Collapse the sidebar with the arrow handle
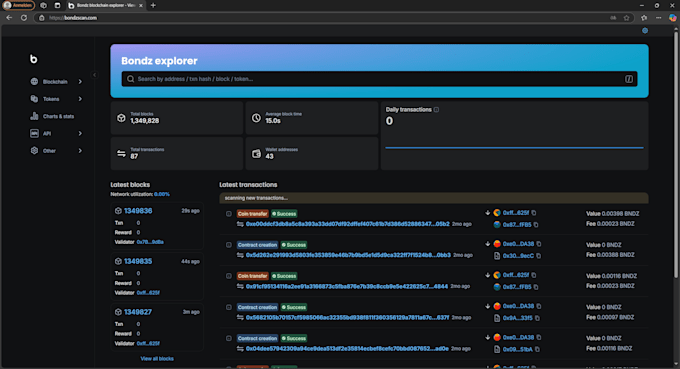The width and height of the screenshot is (680, 369). click(95, 75)
